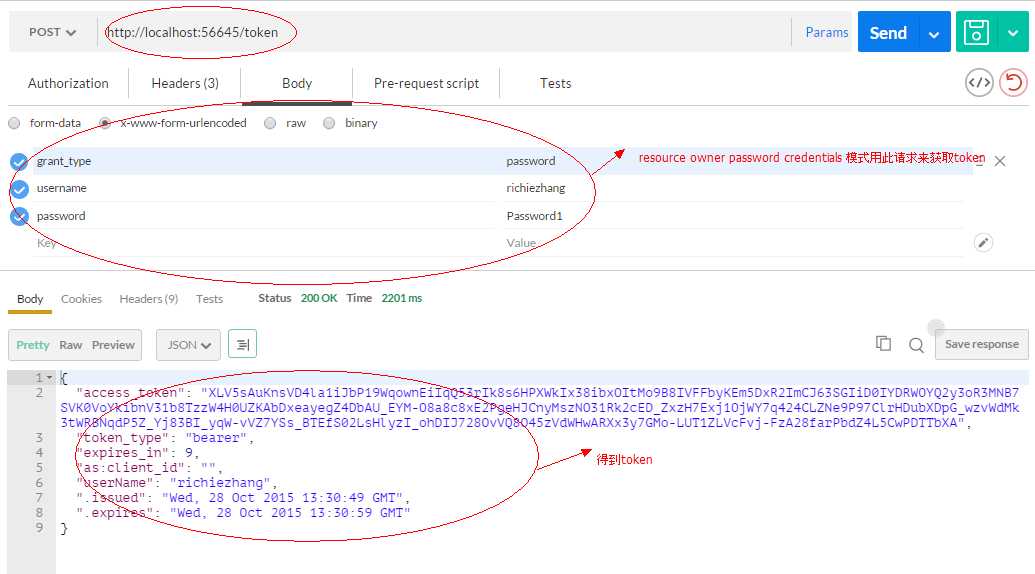Click the ".issued" date line
The image size is (1035, 574).
(243, 498)
